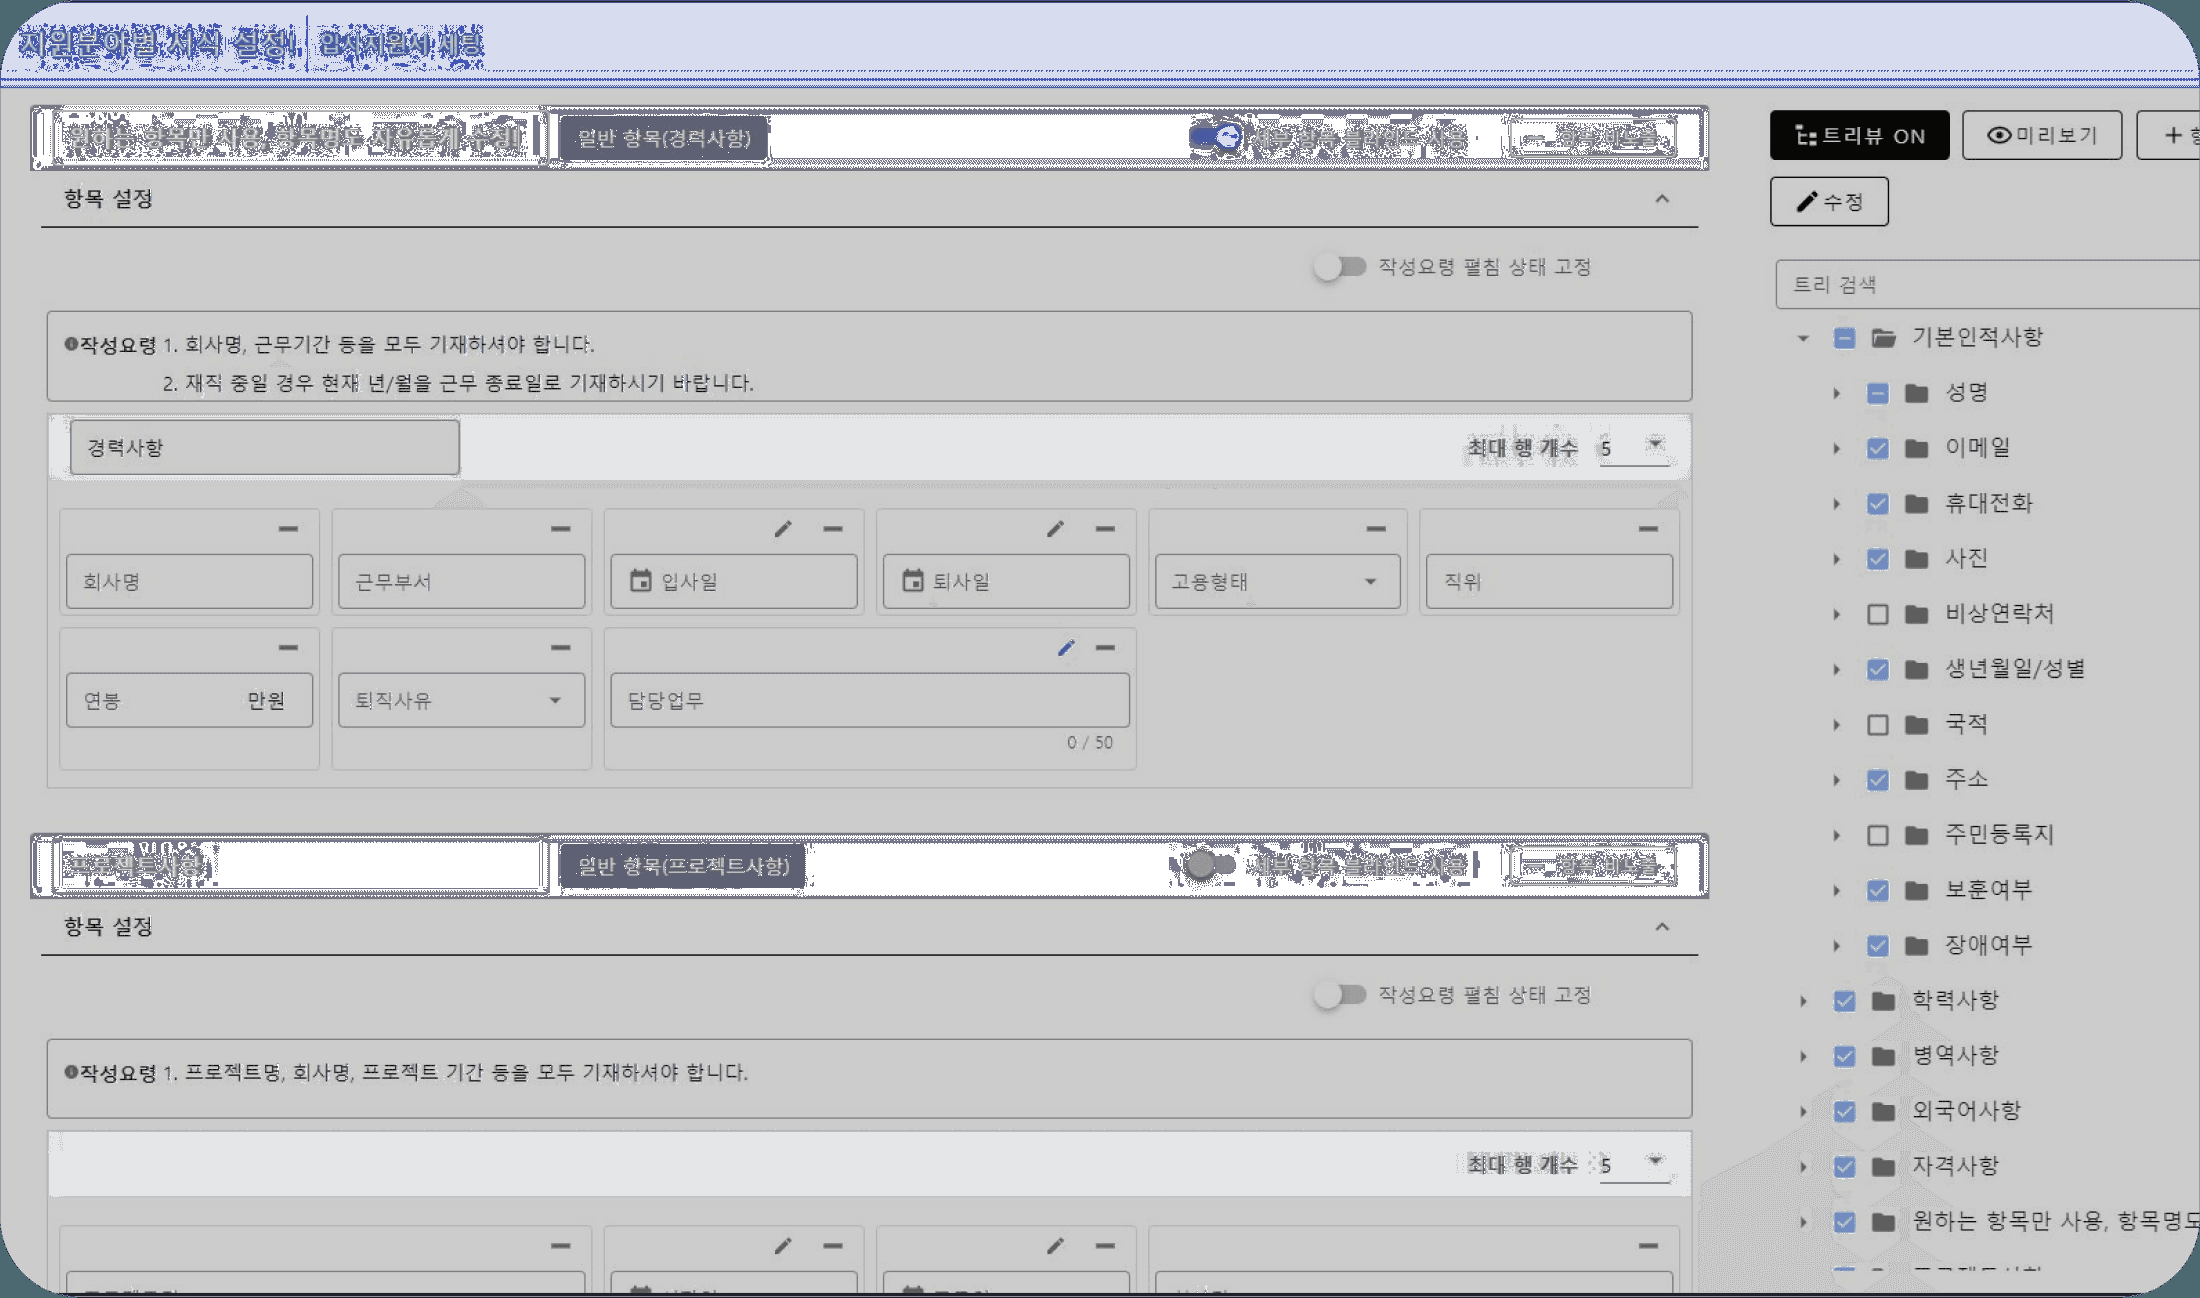Turn off the blue switch in the 경력사항 header

pyautogui.click(x=1216, y=137)
